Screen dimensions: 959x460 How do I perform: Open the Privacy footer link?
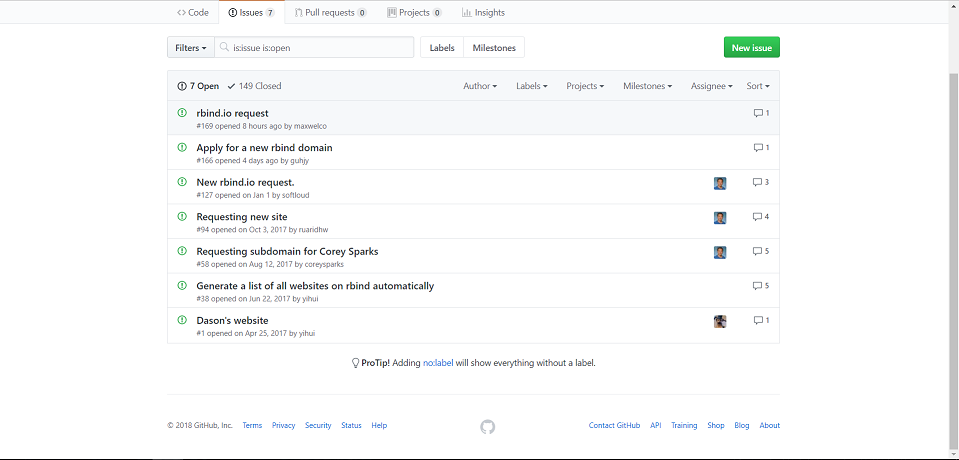(284, 426)
